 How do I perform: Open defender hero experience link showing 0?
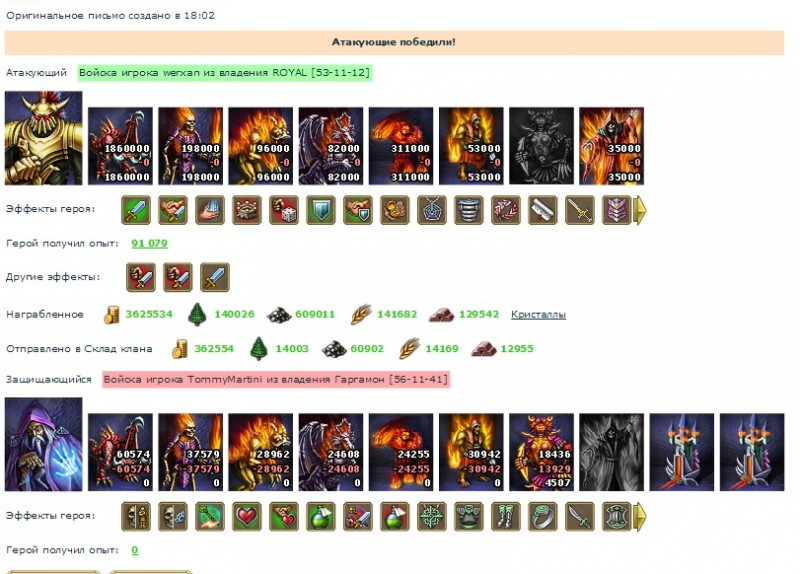pos(135,550)
